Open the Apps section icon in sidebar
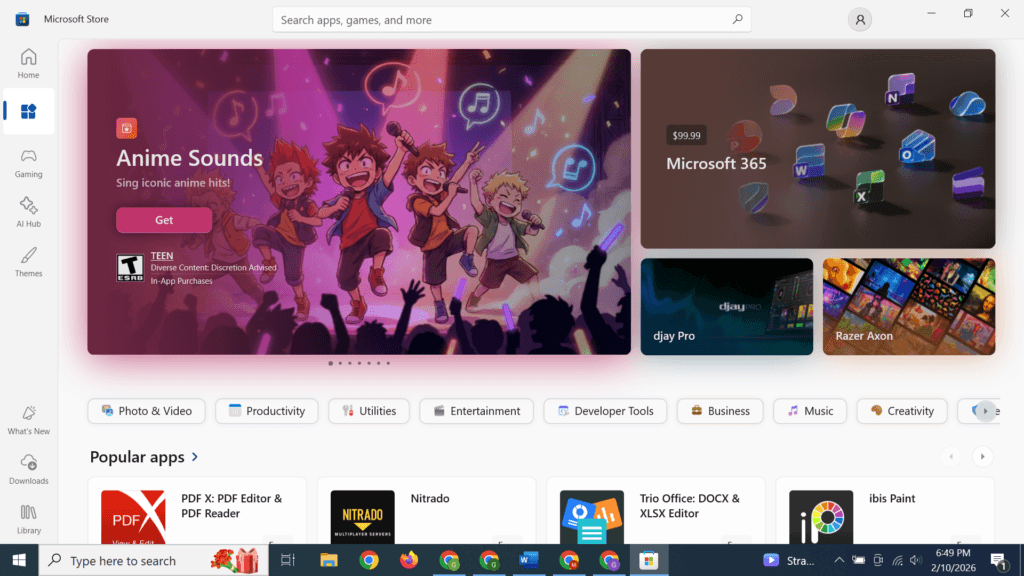Viewport: 1024px width, 576px height. pyautogui.click(x=28, y=112)
